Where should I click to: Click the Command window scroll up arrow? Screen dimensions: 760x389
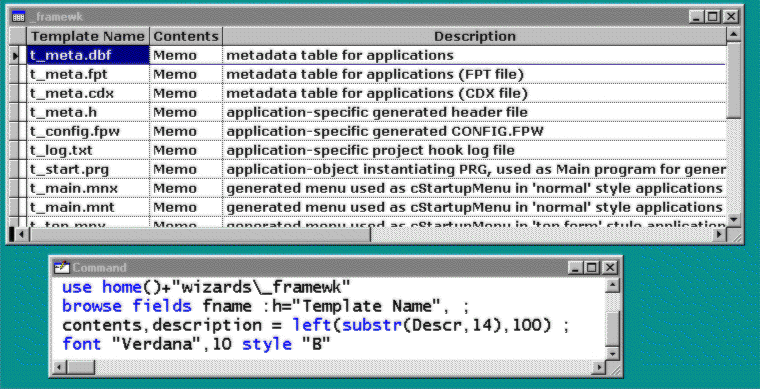(613, 286)
